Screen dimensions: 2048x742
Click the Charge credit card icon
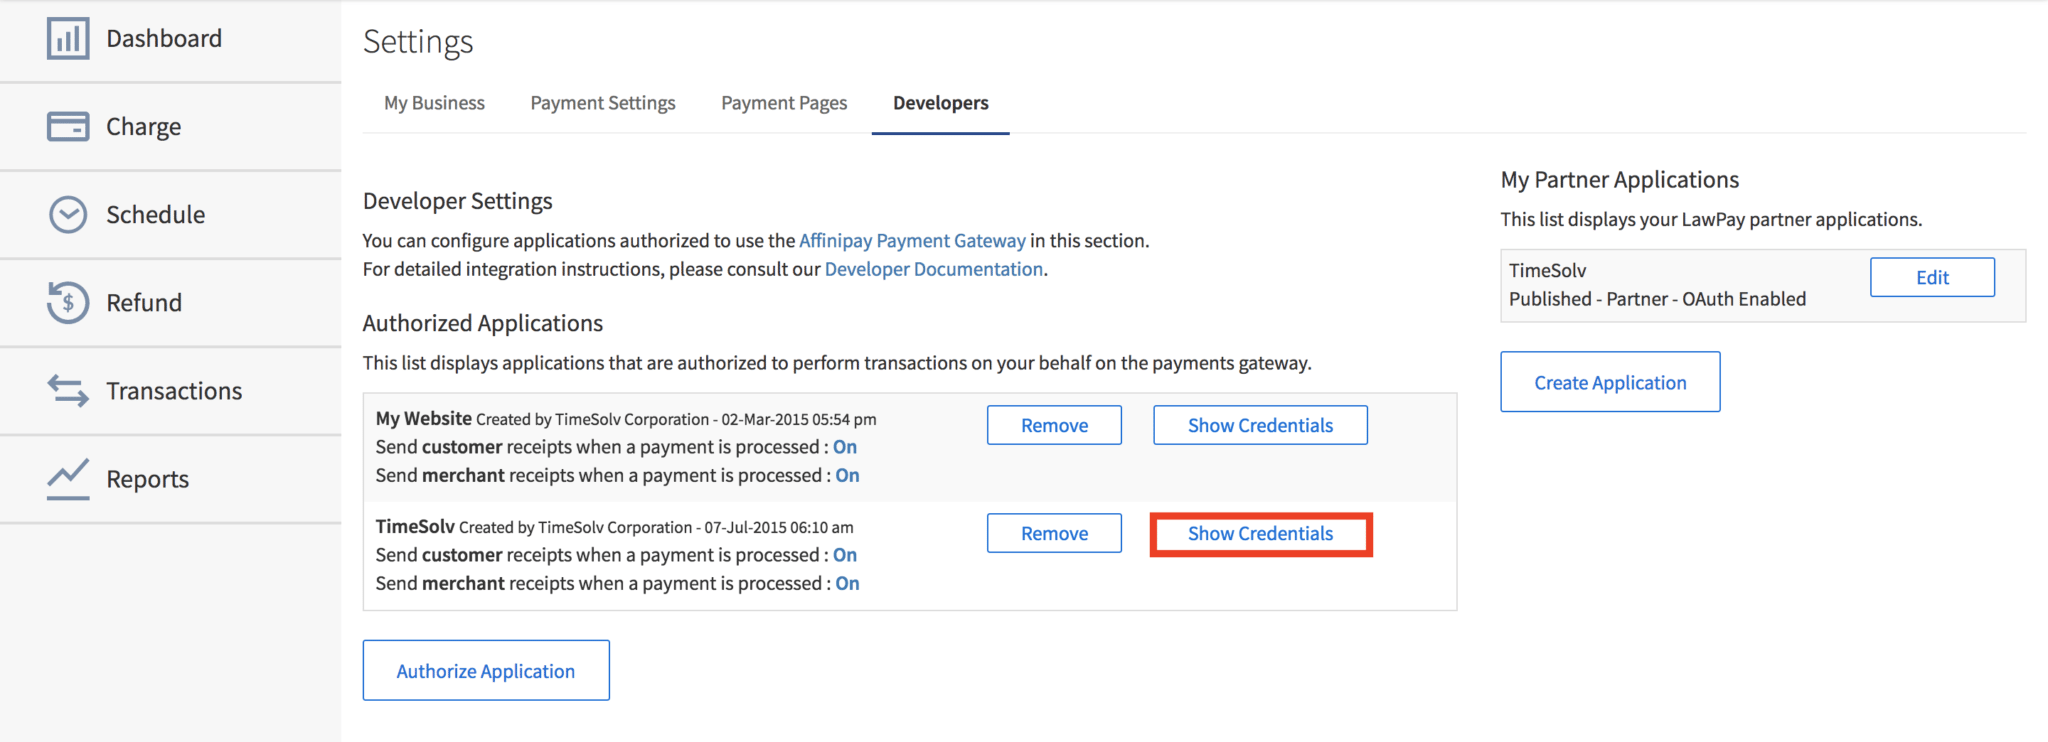click(x=68, y=127)
